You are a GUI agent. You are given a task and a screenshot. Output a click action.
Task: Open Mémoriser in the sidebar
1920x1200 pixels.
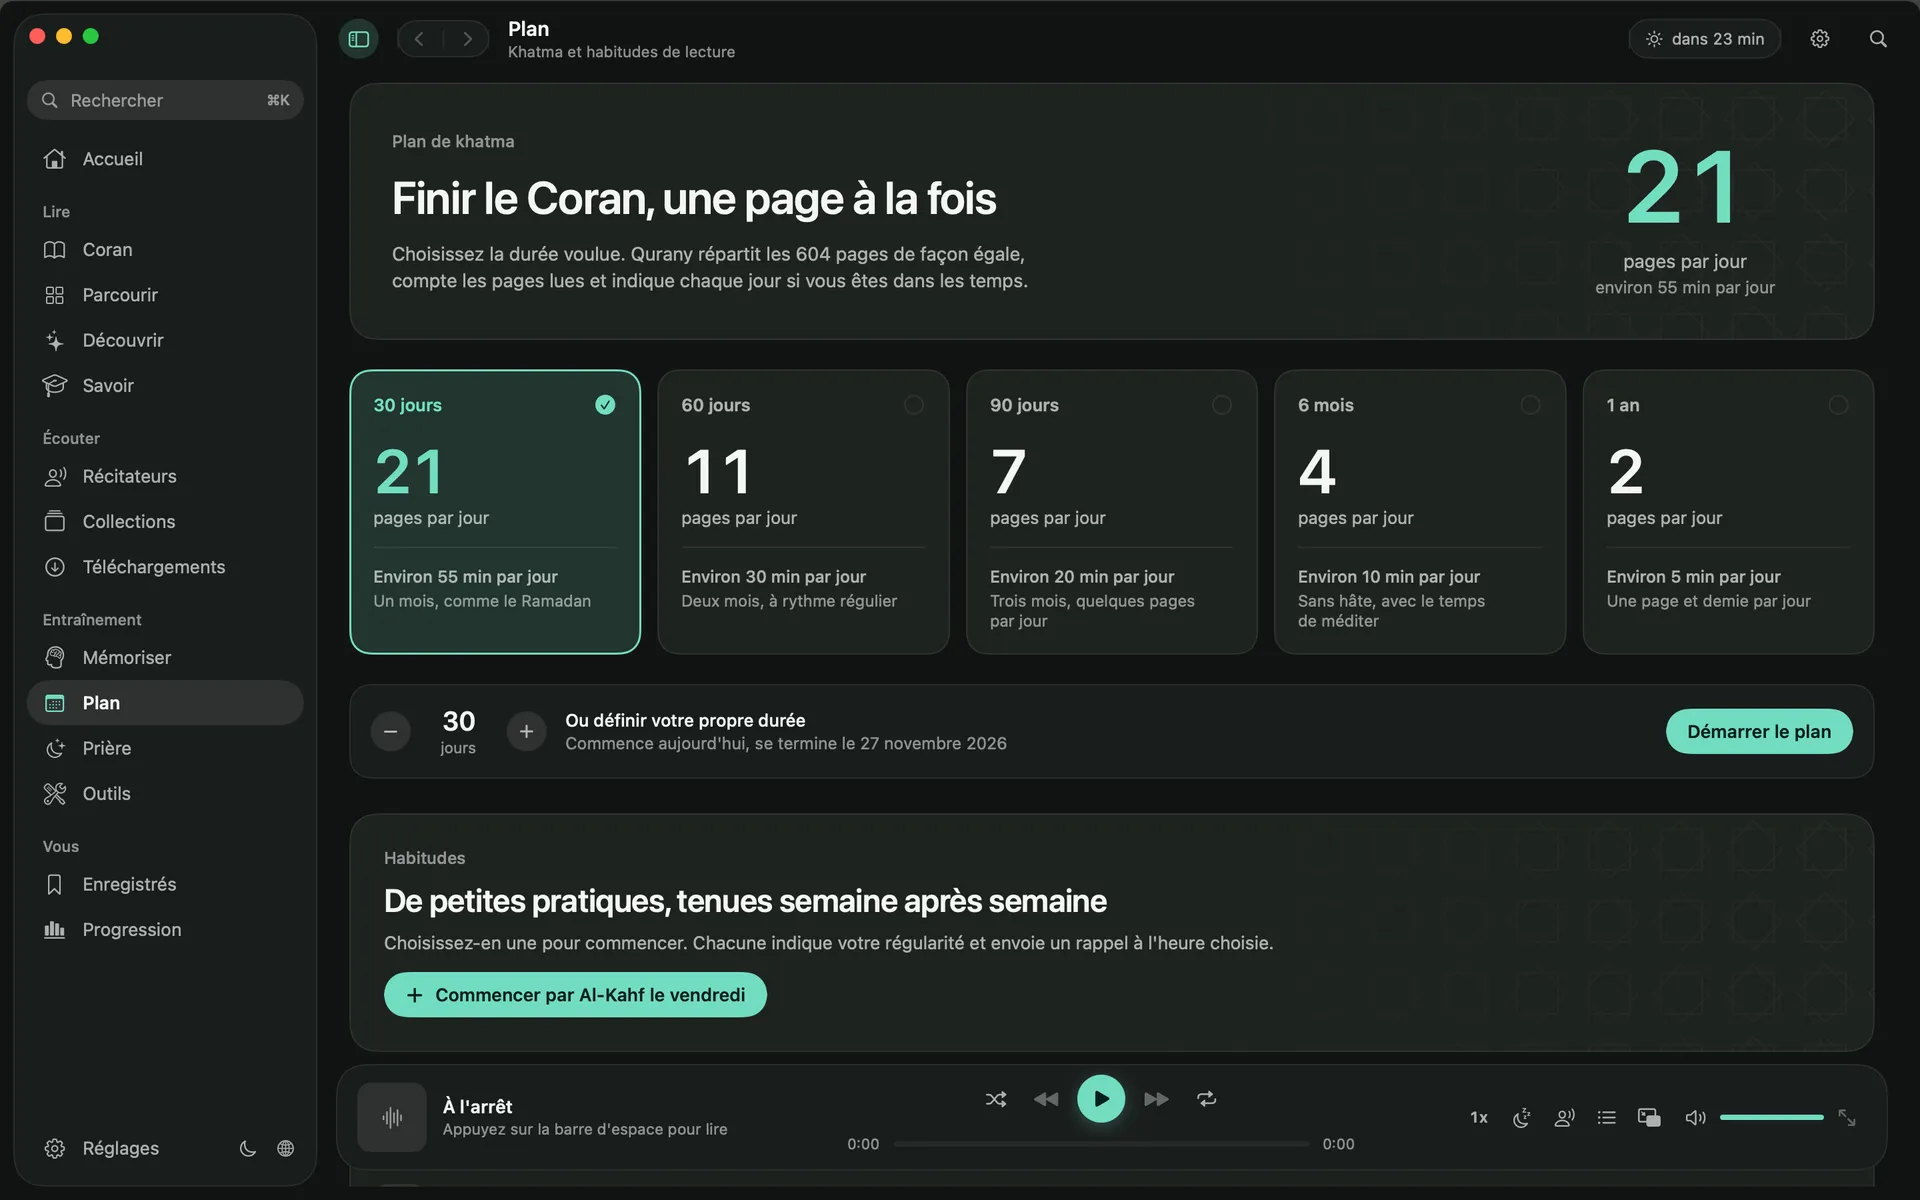[165, 658]
